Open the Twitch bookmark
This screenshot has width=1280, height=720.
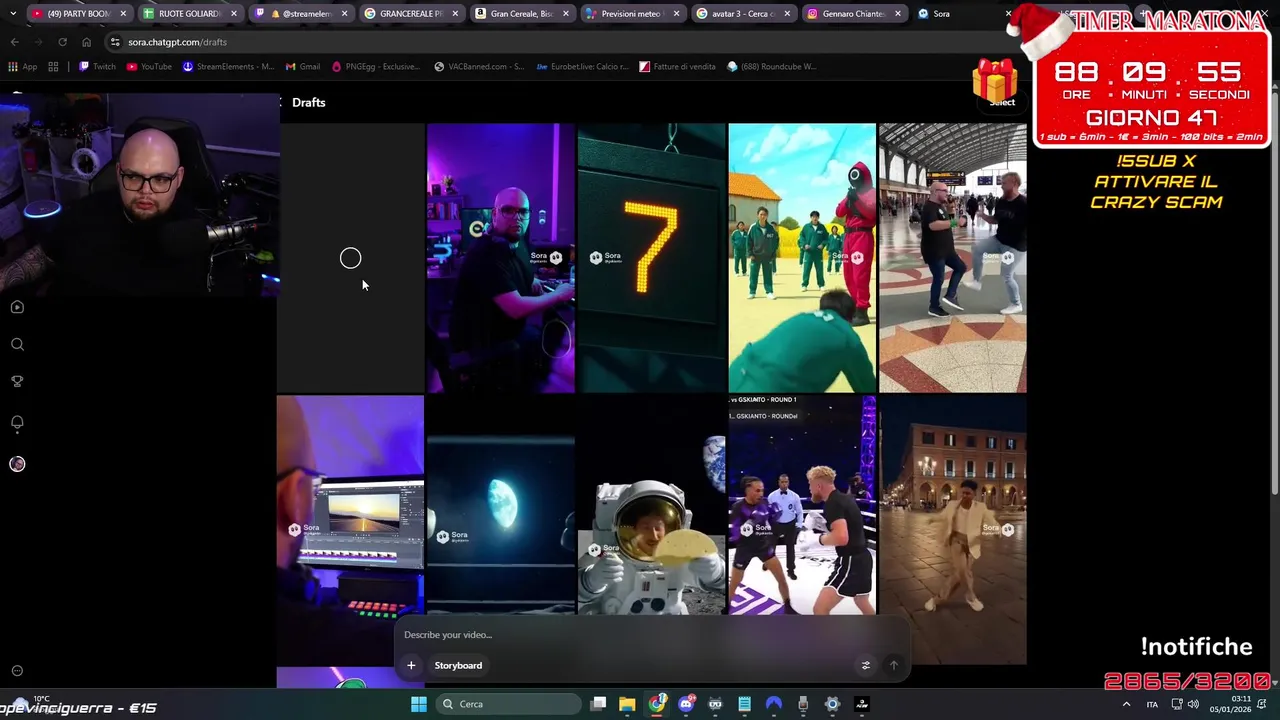click(97, 67)
